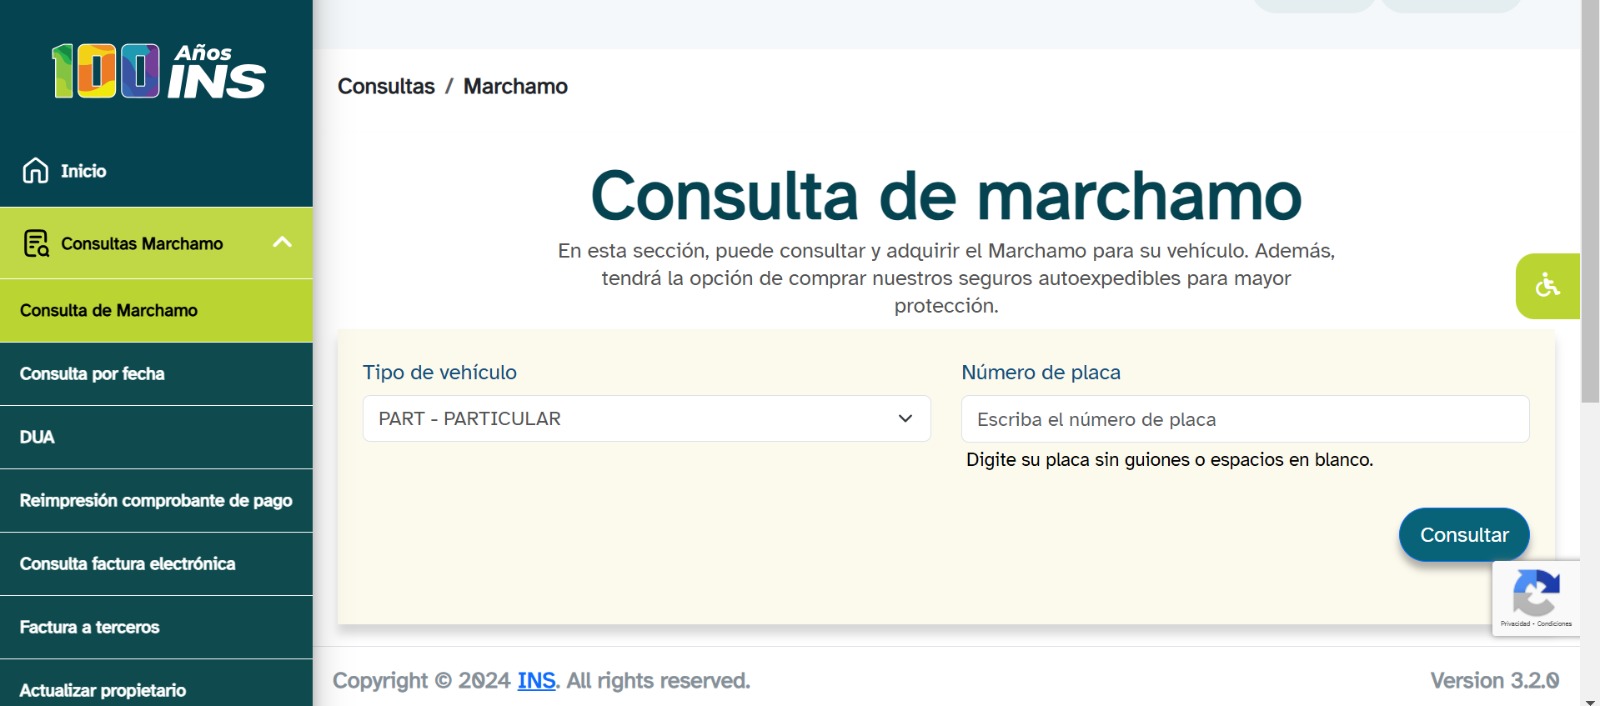Select Consulta de Marchamo in sidebar
The height and width of the screenshot is (706, 1600).
(109, 310)
